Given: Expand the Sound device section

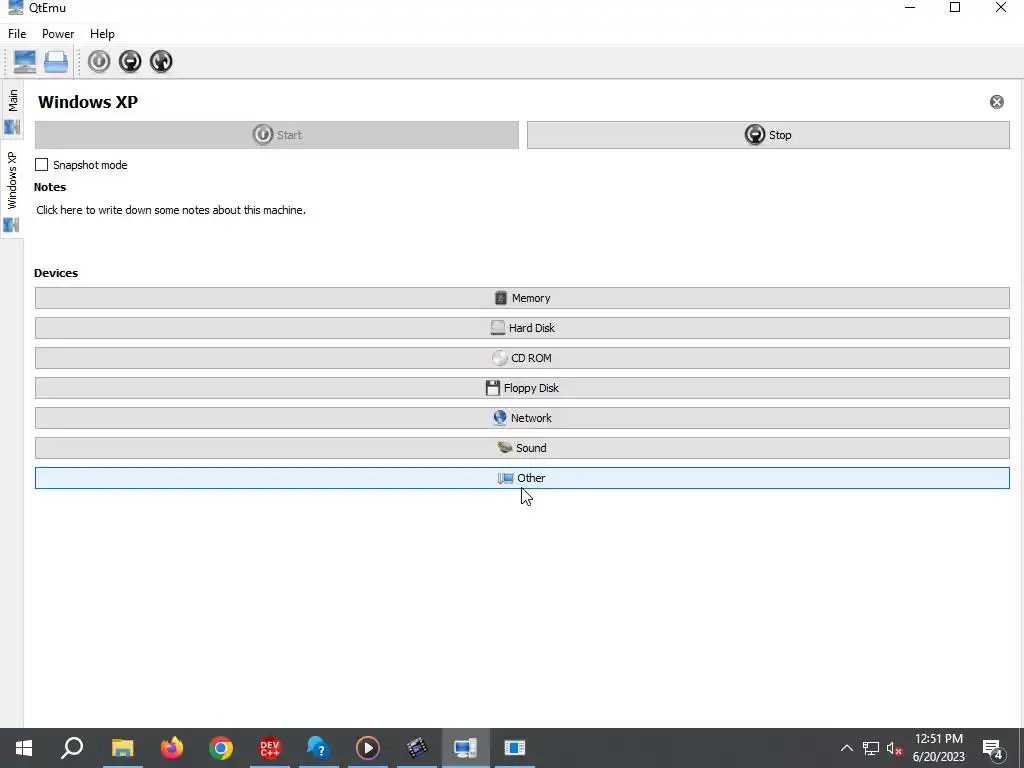Looking at the screenshot, I should (x=522, y=449).
